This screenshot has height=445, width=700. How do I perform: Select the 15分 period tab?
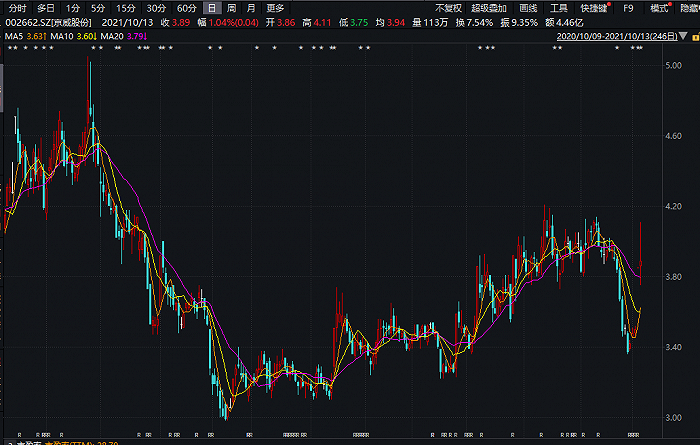coord(125,8)
